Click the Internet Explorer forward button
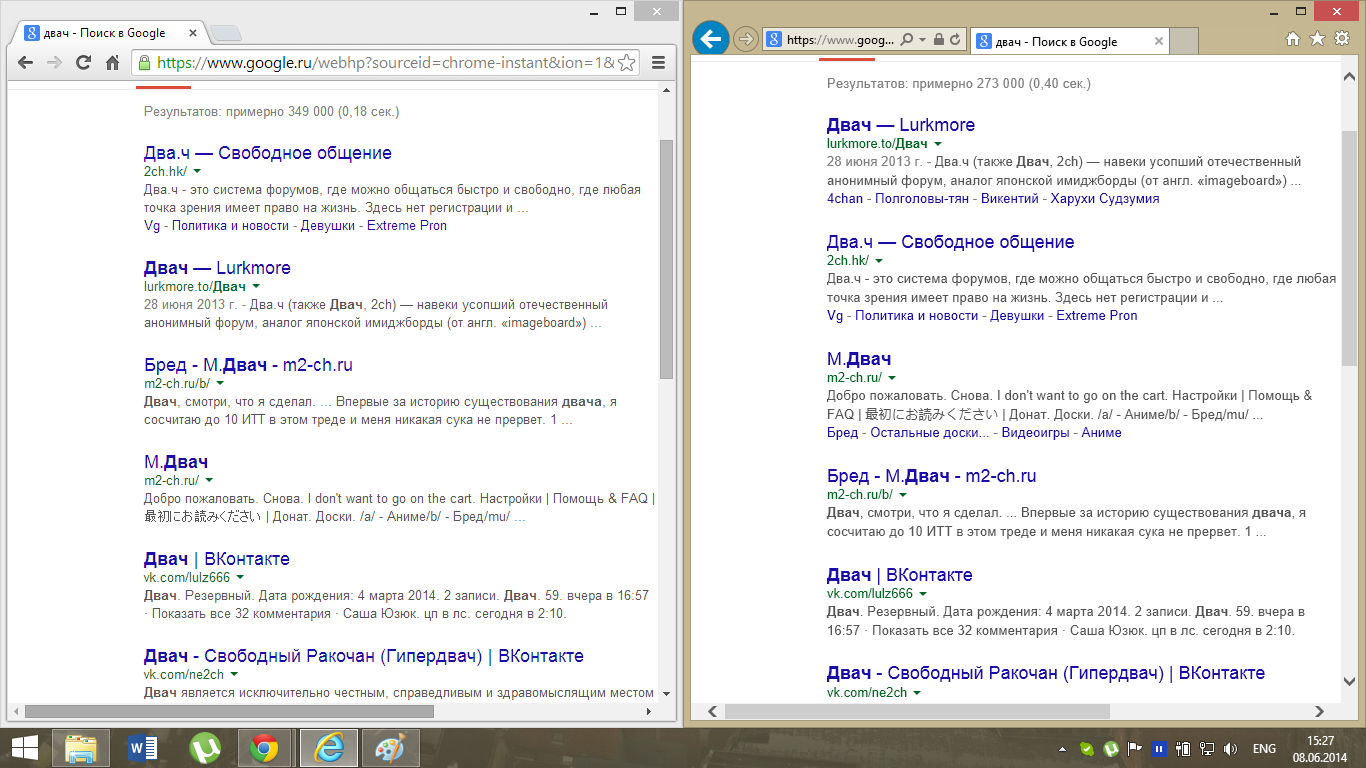The width and height of the screenshot is (1366, 768). click(x=745, y=40)
